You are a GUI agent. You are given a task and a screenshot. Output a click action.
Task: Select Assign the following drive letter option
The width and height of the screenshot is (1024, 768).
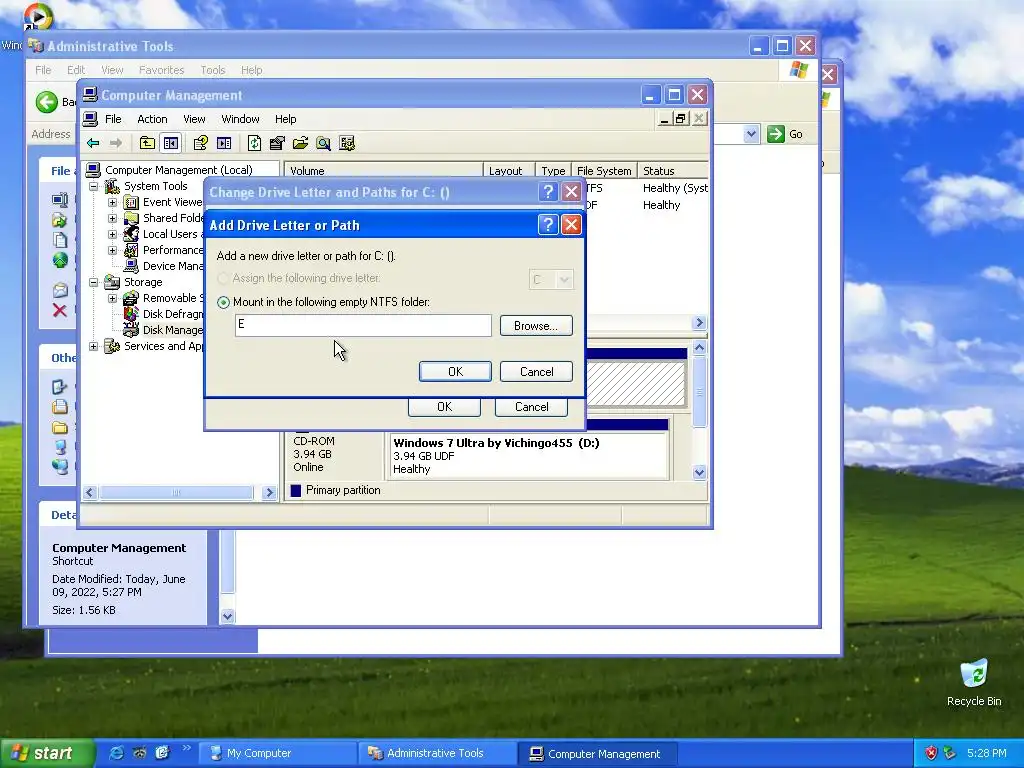[x=224, y=278]
